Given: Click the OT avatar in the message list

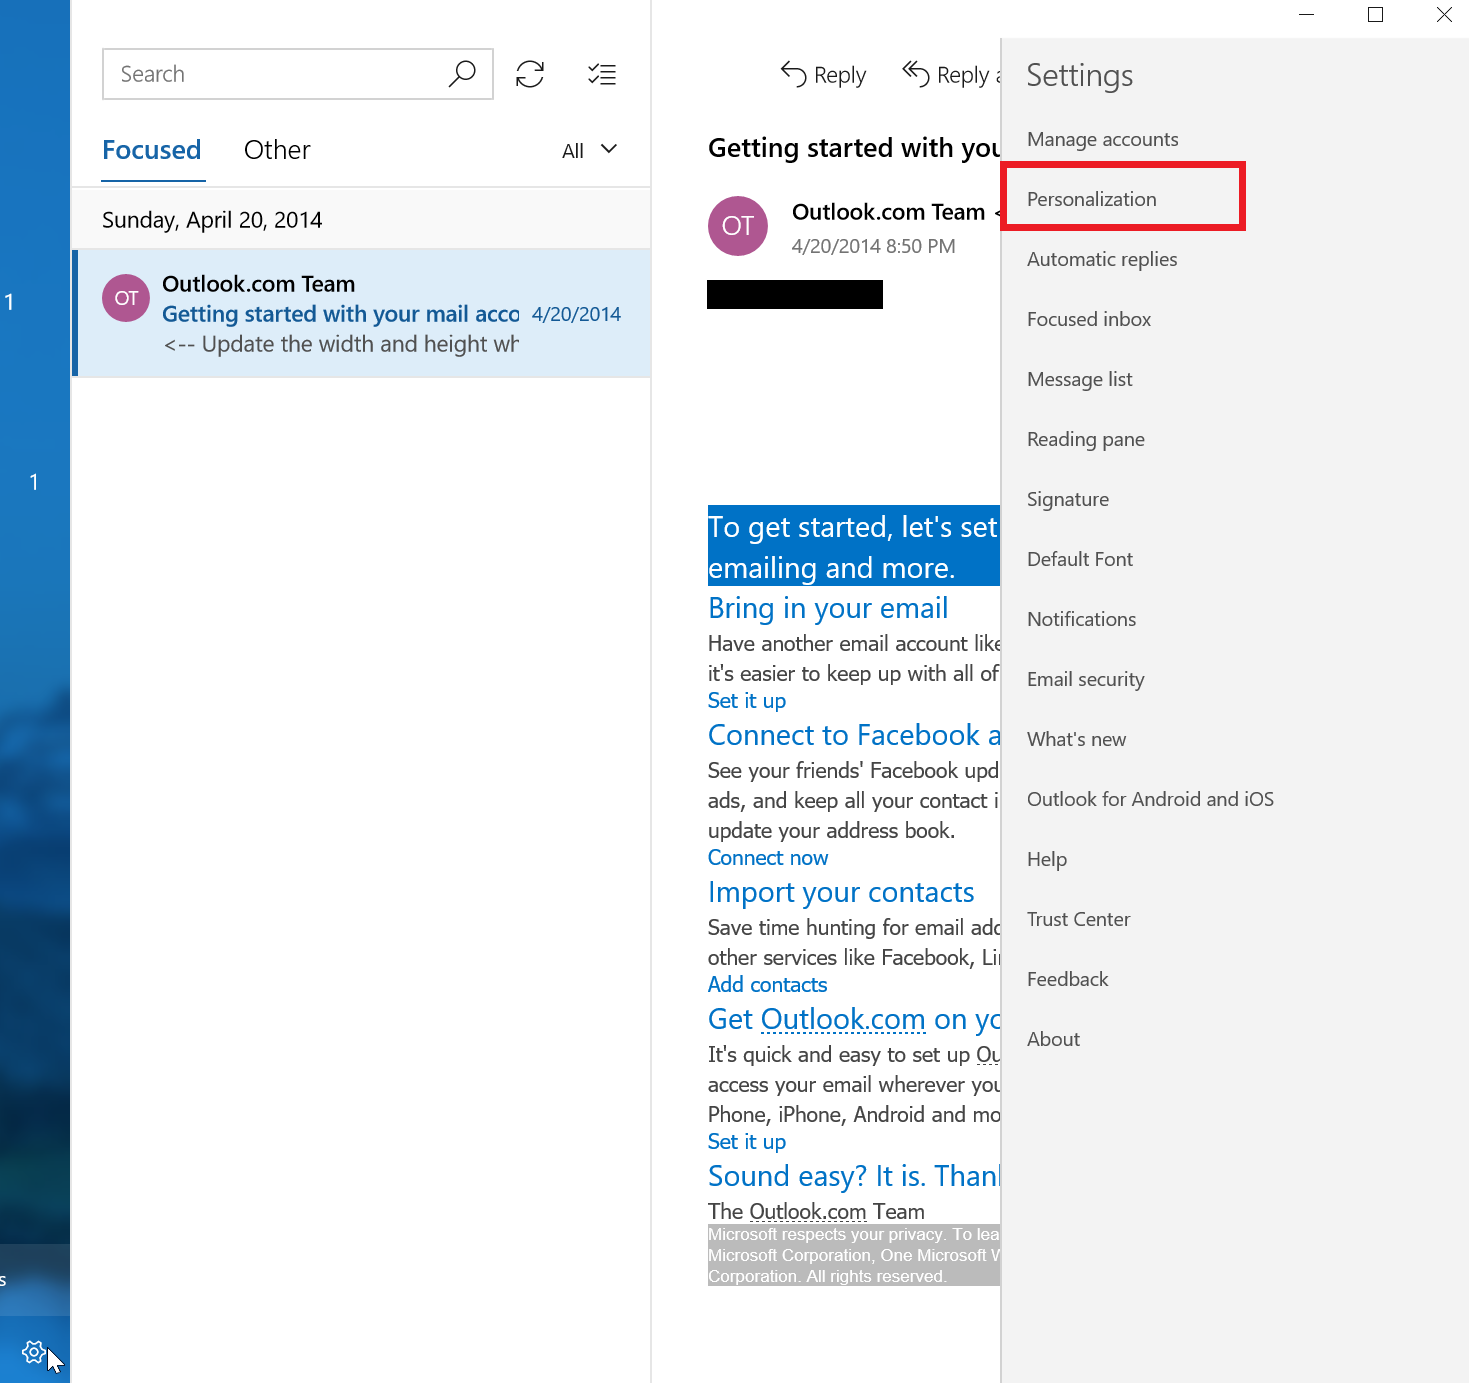Looking at the screenshot, I should (x=126, y=298).
